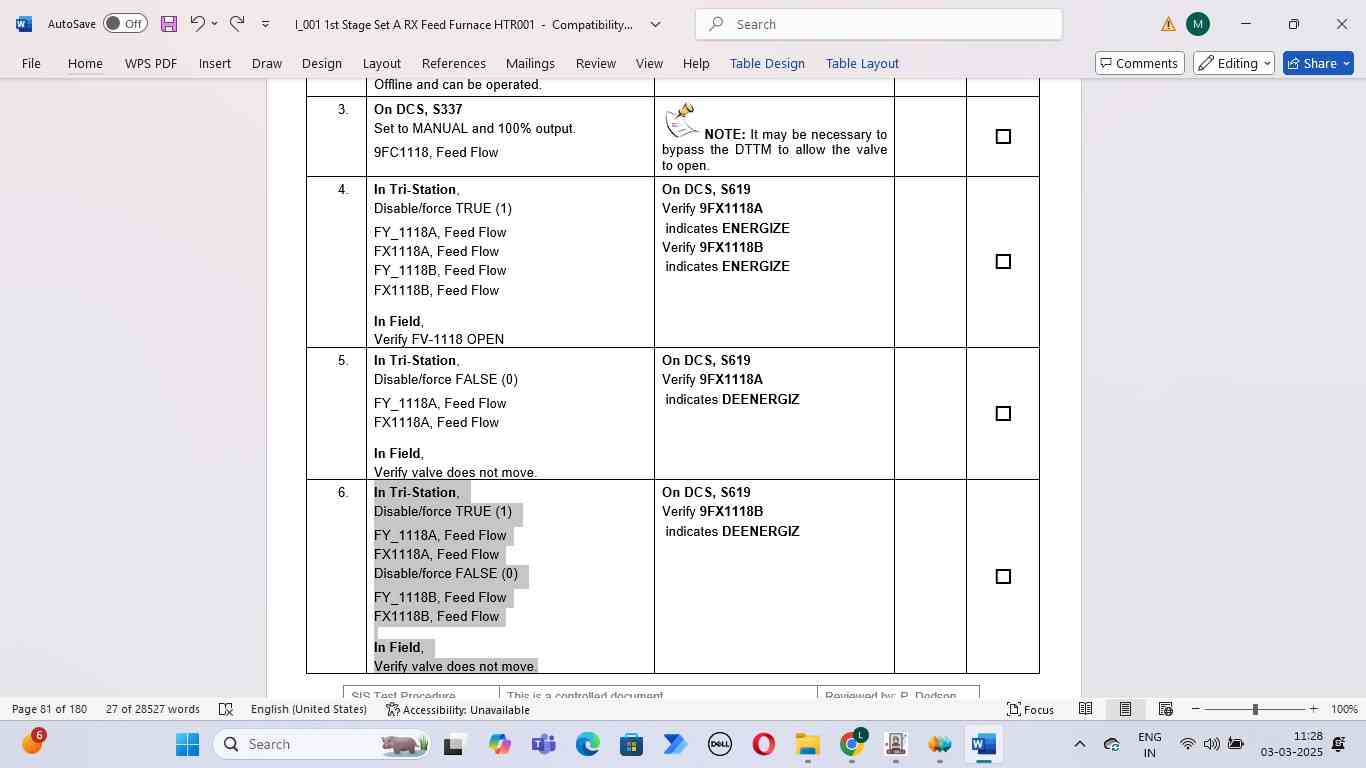Click Page 81 of 180 indicator
Viewport: 1366px width, 768px height.
click(50, 709)
